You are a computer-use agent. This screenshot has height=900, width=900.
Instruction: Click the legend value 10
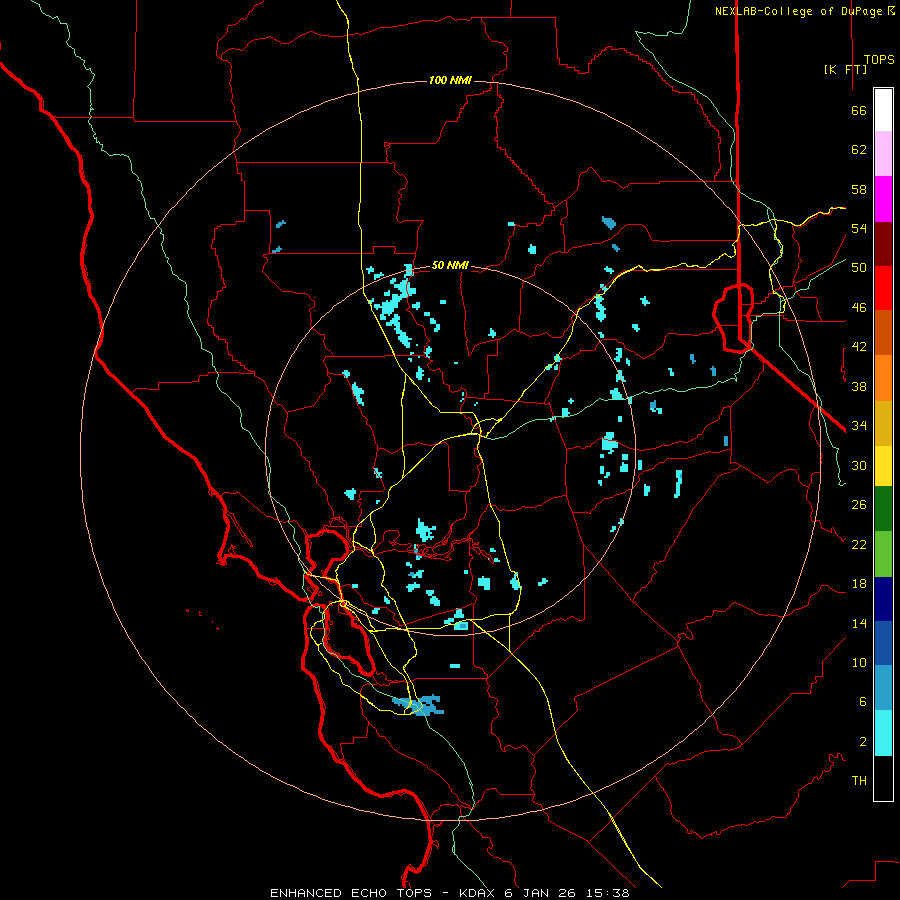point(859,662)
